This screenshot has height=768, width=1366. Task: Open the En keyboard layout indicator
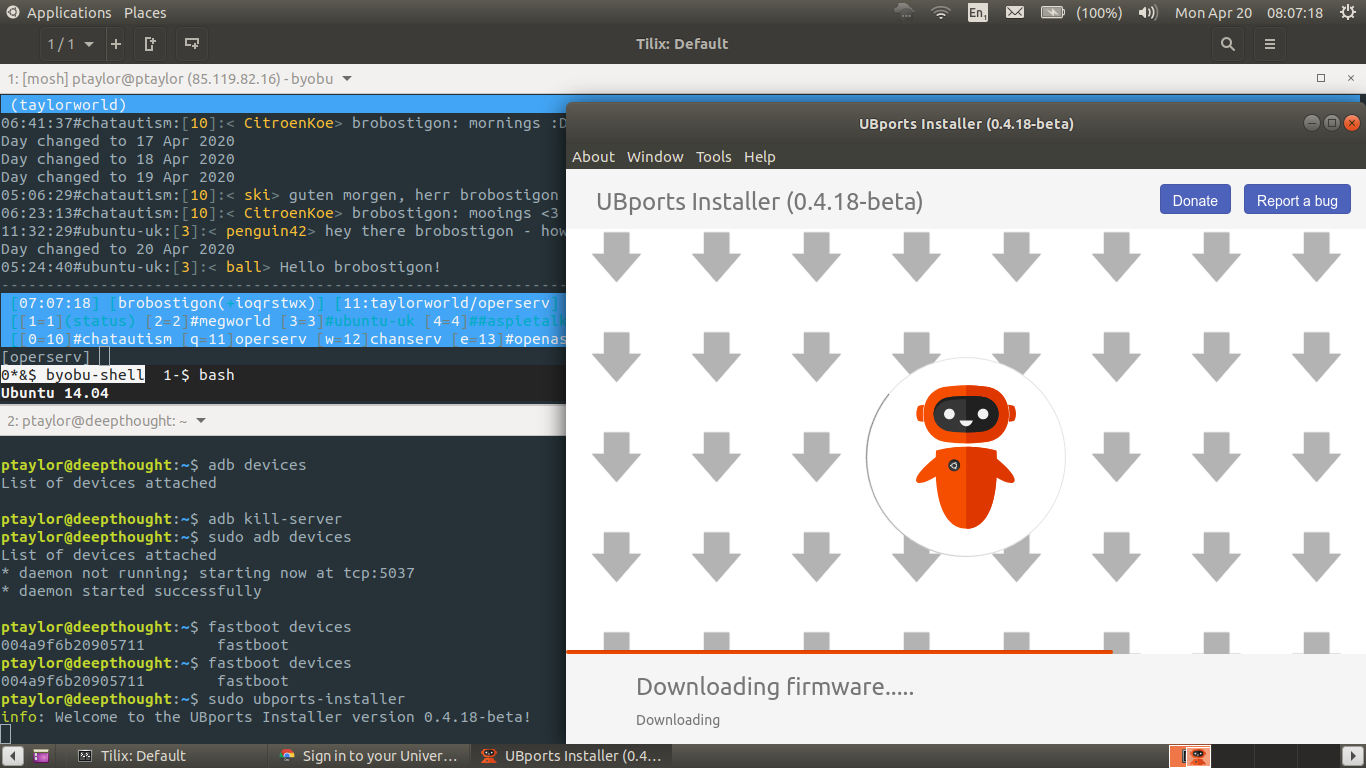tap(977, 13)
